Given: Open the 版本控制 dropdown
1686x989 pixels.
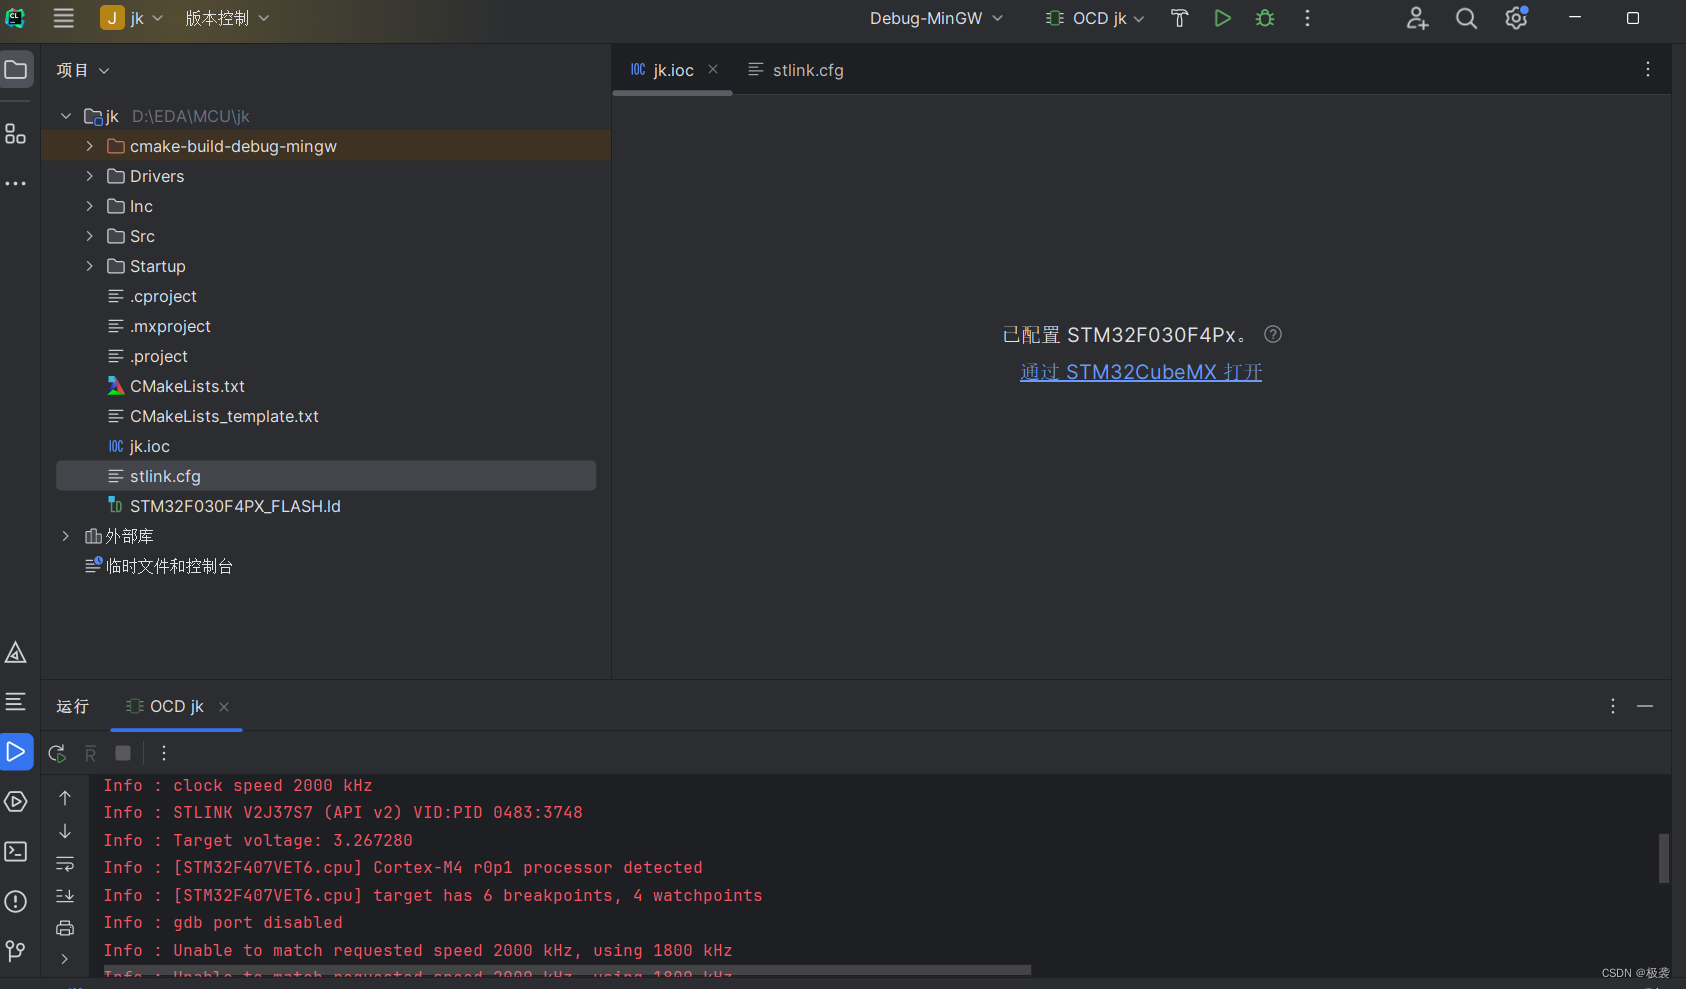Looking at the screenshot, I should (227, 18).
